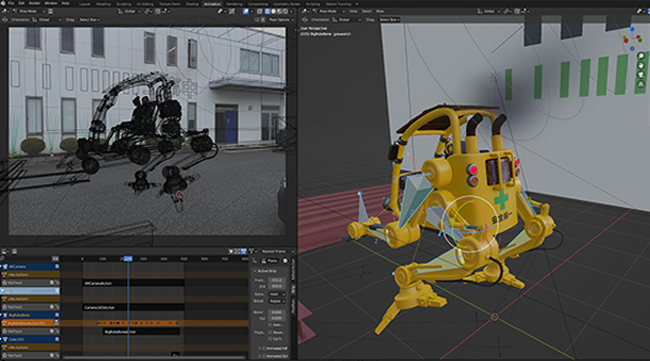Open the File menu
Image resolution: width=650 pixels, height=361 pixels.
coord(11,3)
